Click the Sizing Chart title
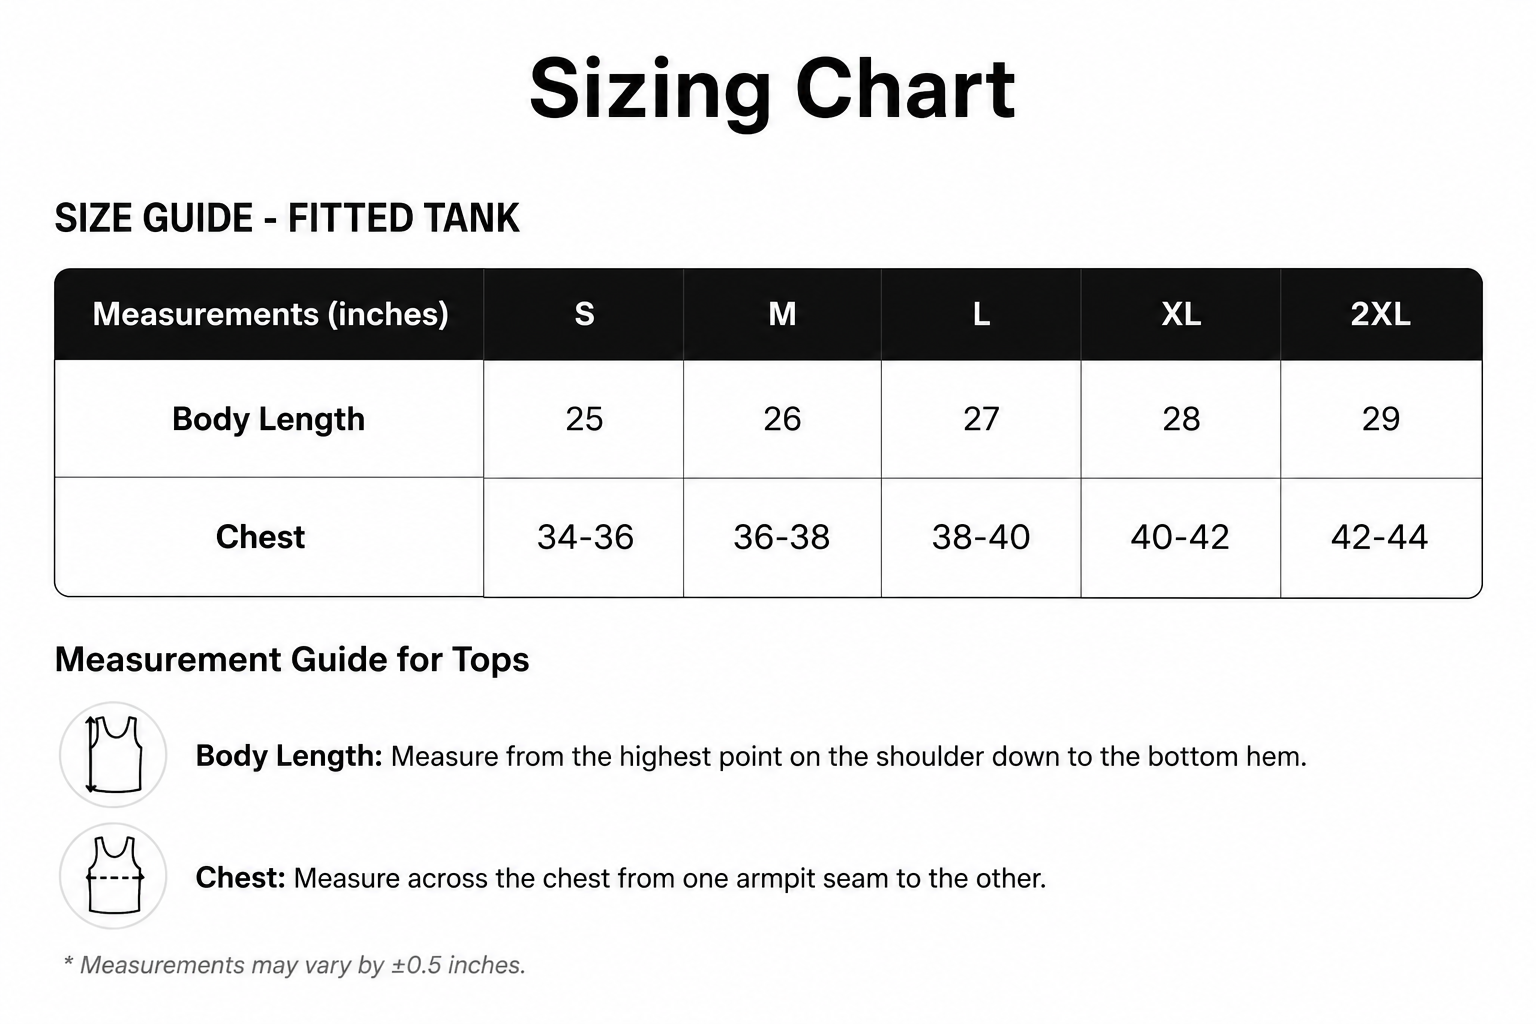The height and width of the screenshot is (1024, 1536). (772, 89)
